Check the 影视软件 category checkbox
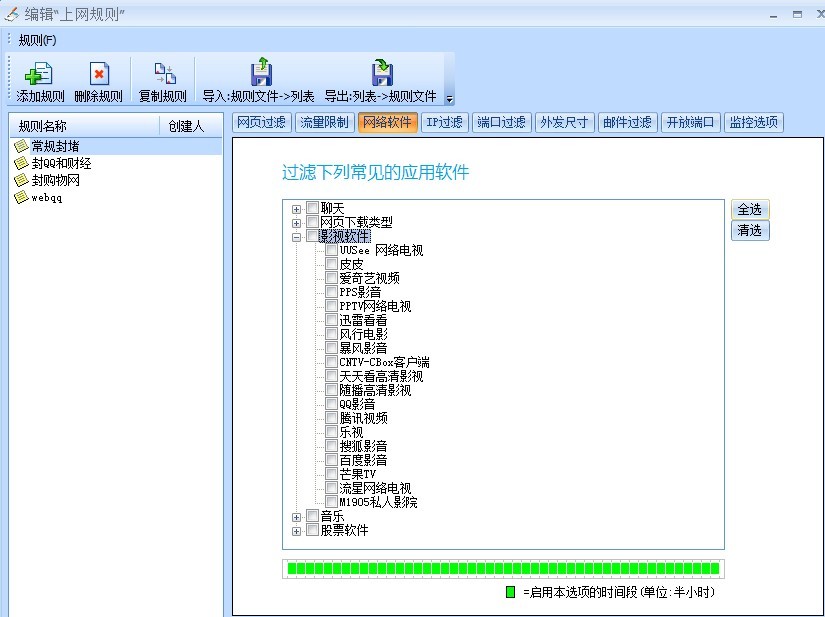This screenshot has height=617, width=825. coord(313,236)
